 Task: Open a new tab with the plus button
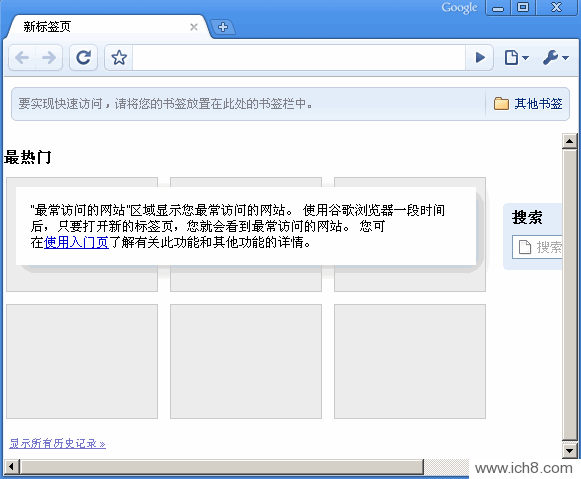[x=223, y=27]
